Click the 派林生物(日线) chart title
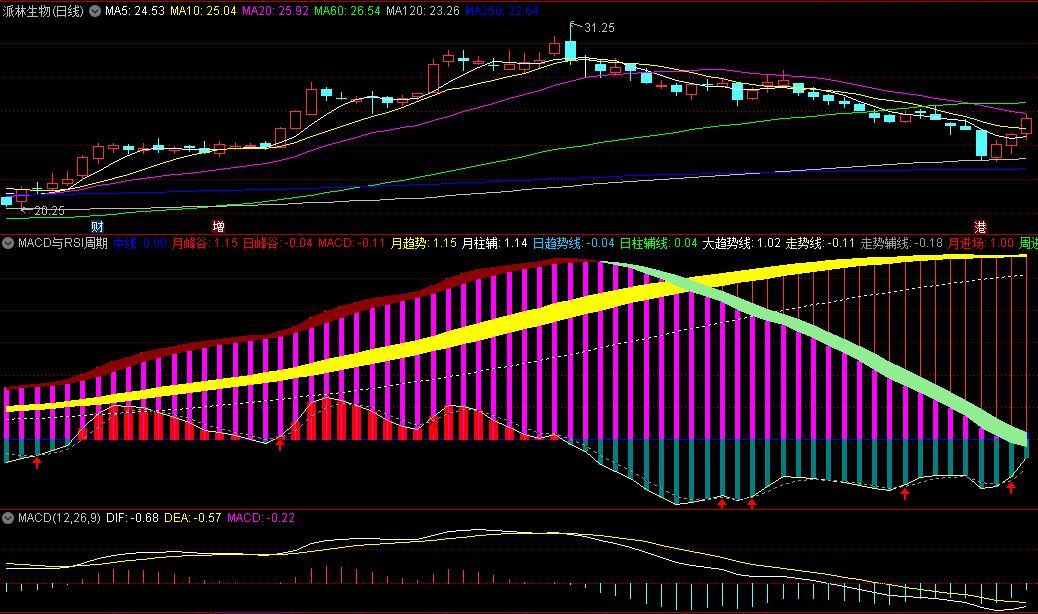The height and width of the screenshot is (614, 1038). click(x=43, y=11)
